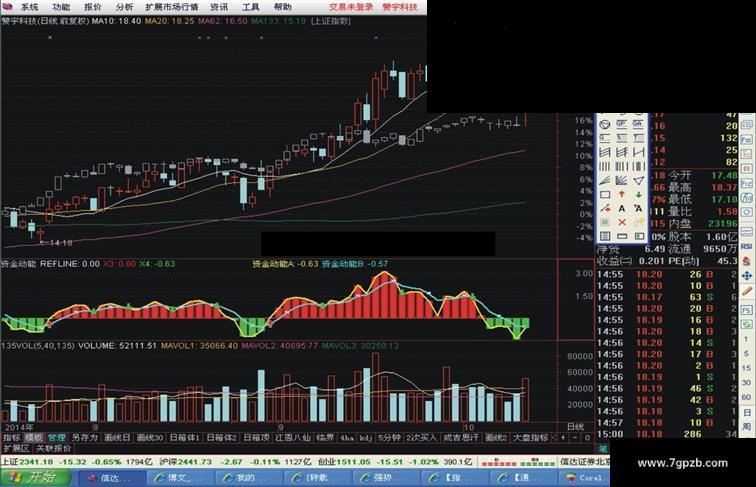The height and width of the screenshot is (487, 756).
Task: Place a red up-arrow marker
Action: (x=621, y=194)
